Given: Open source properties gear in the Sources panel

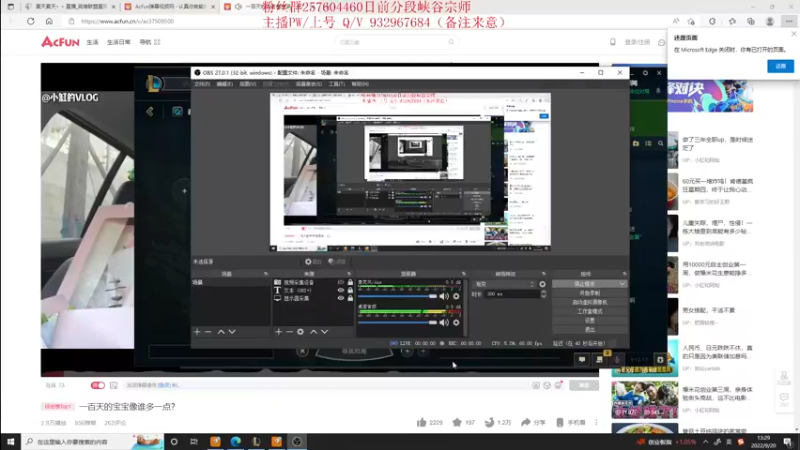Looking at the screenshot, I should coord(301,332).
